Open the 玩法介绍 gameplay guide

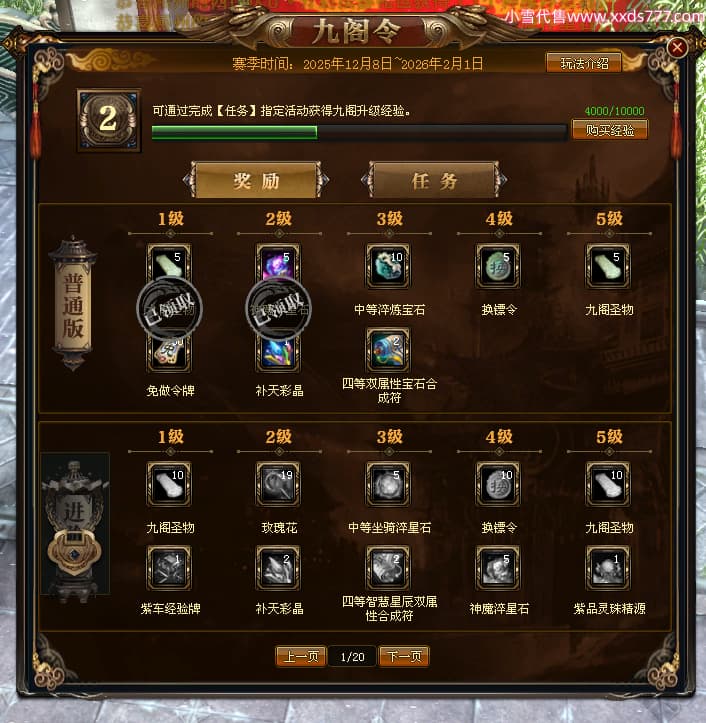pyautogui.click(x=584, y=63)
